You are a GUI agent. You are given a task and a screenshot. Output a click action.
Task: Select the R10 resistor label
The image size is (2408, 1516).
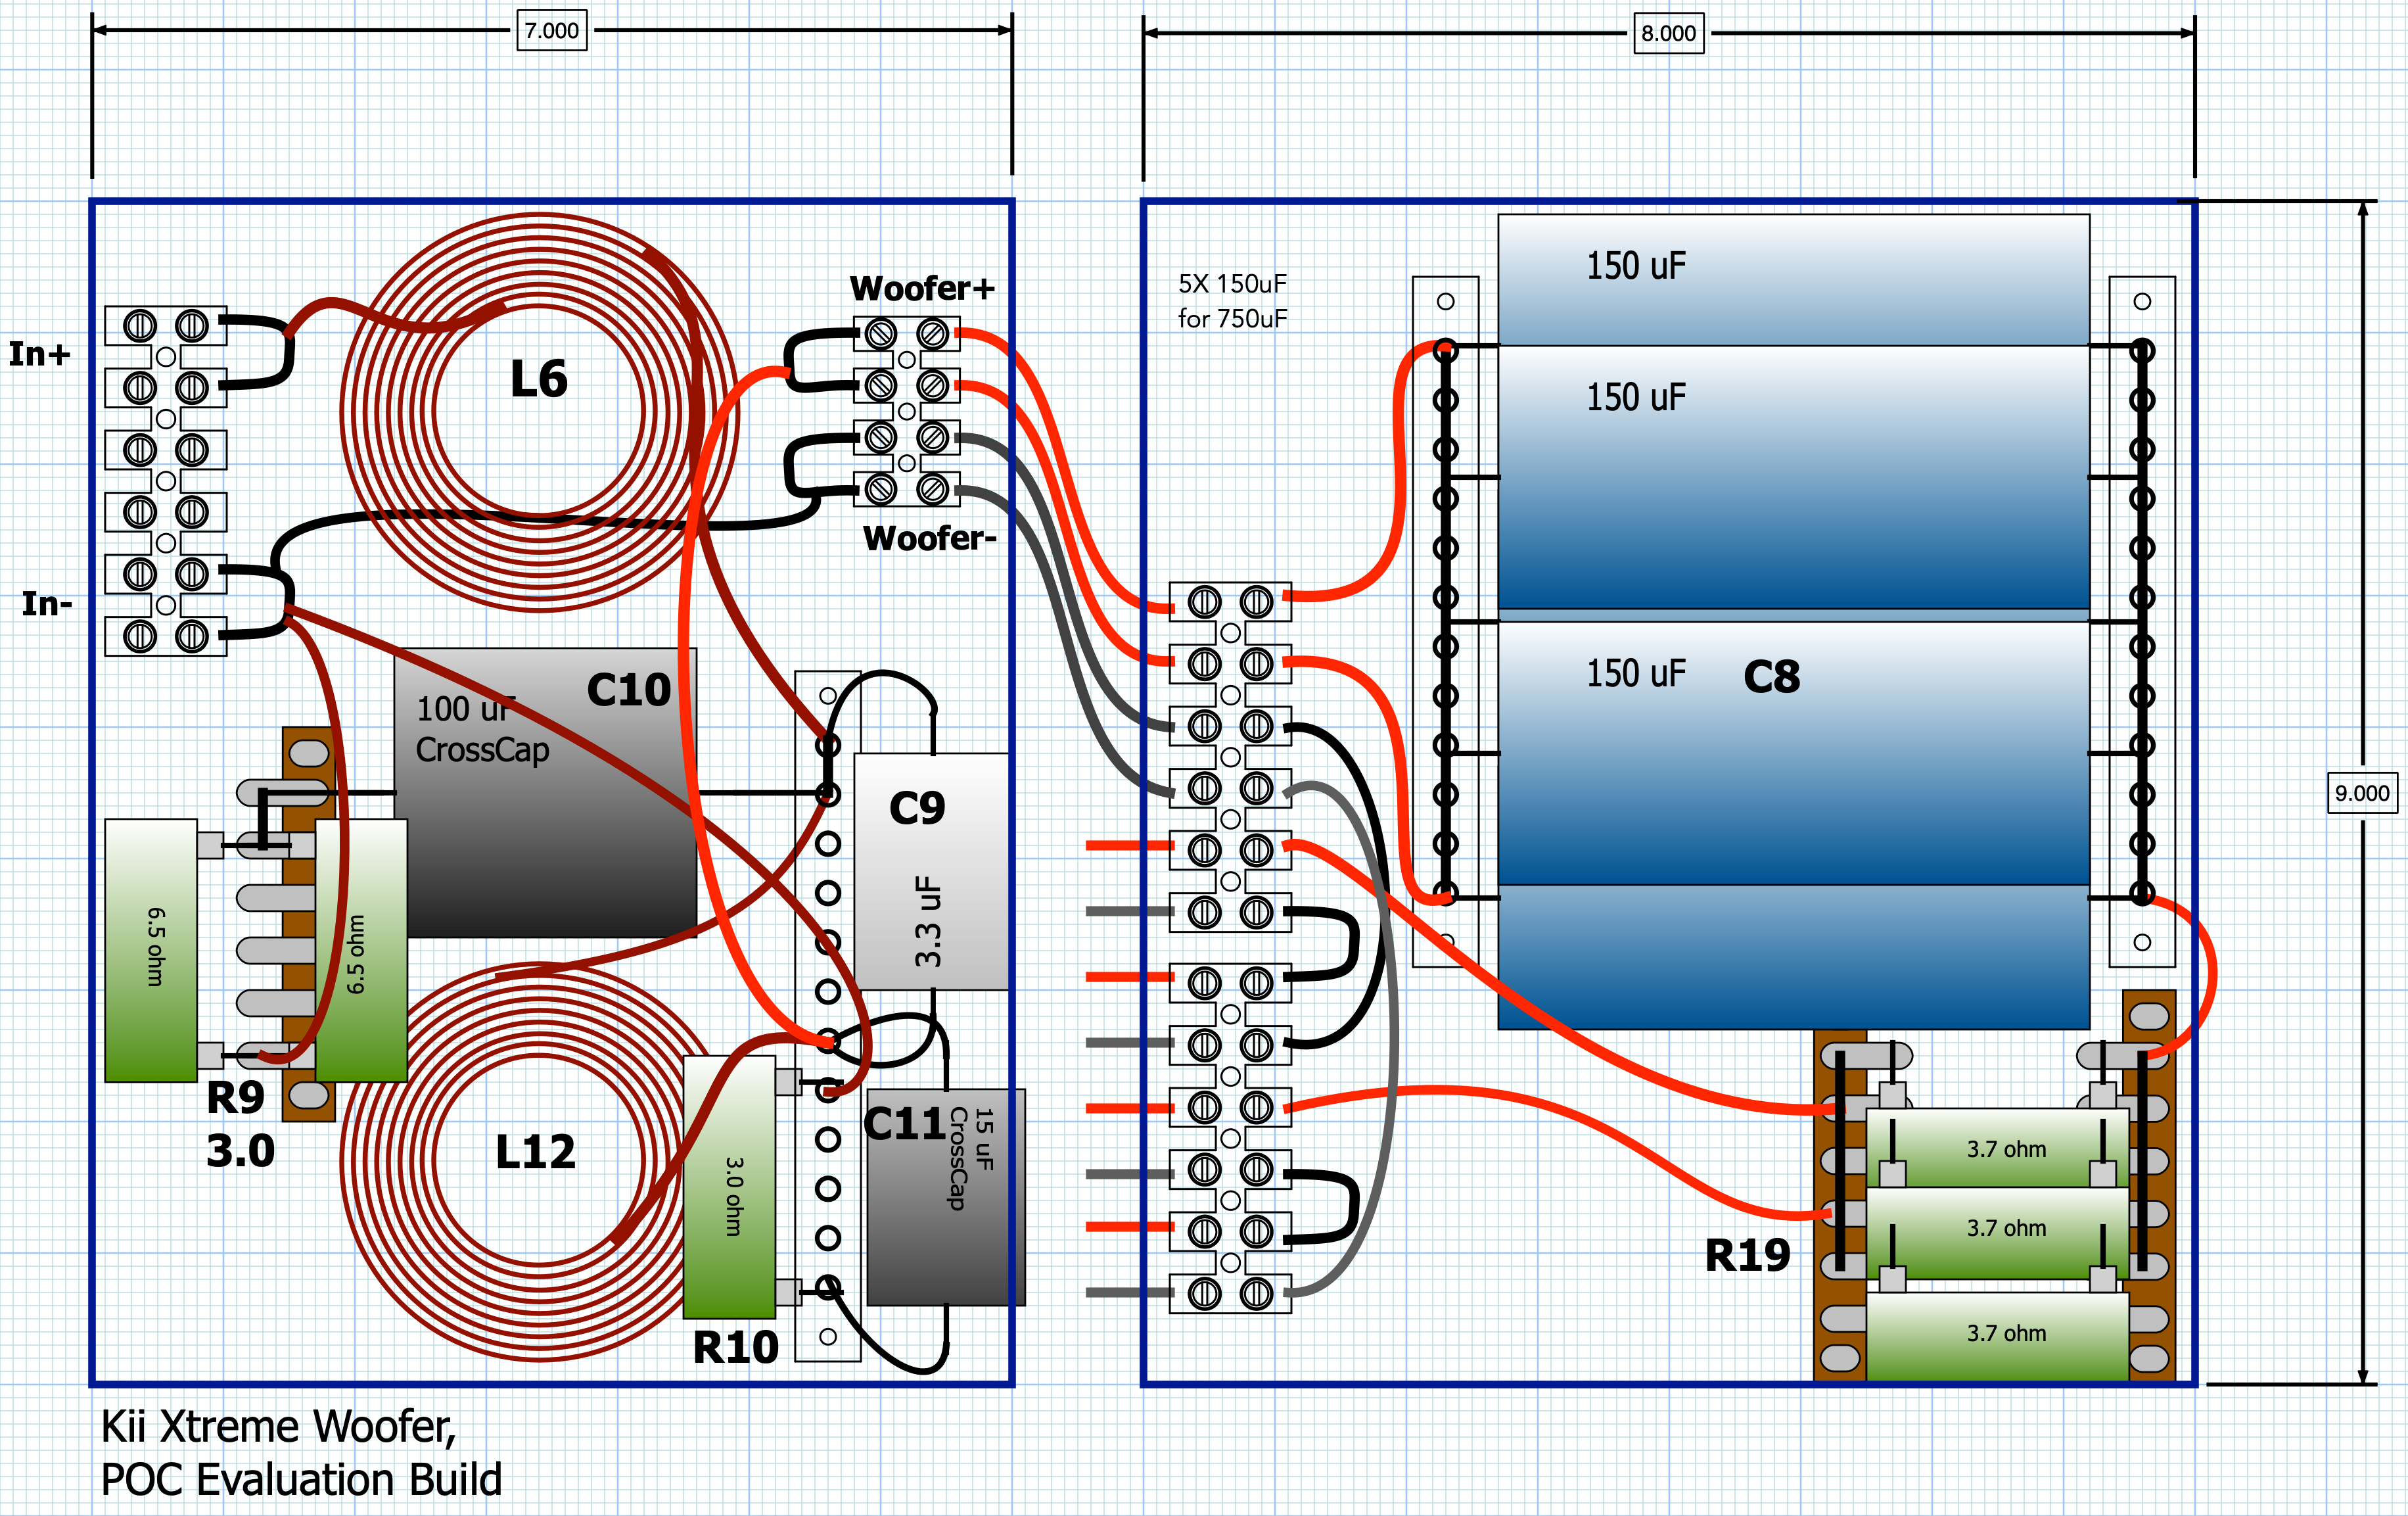click(736, 1348)
